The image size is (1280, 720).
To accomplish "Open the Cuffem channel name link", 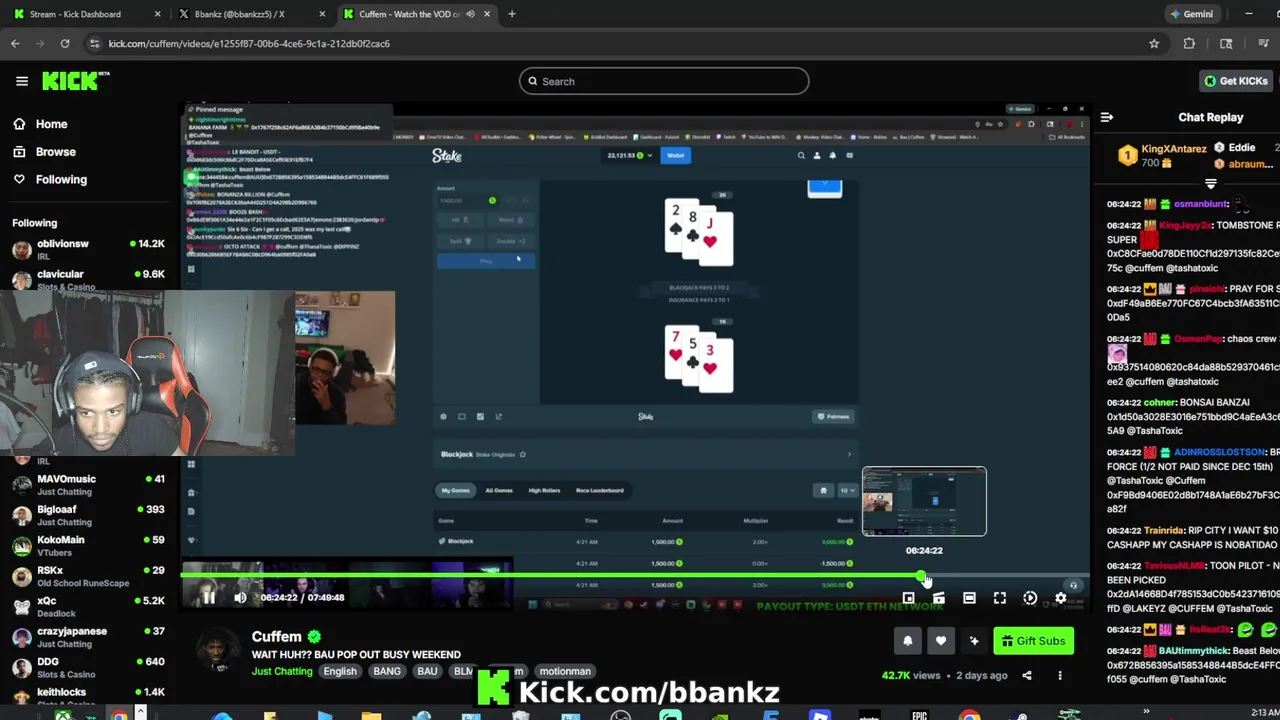I will click(x=276, y=636).
